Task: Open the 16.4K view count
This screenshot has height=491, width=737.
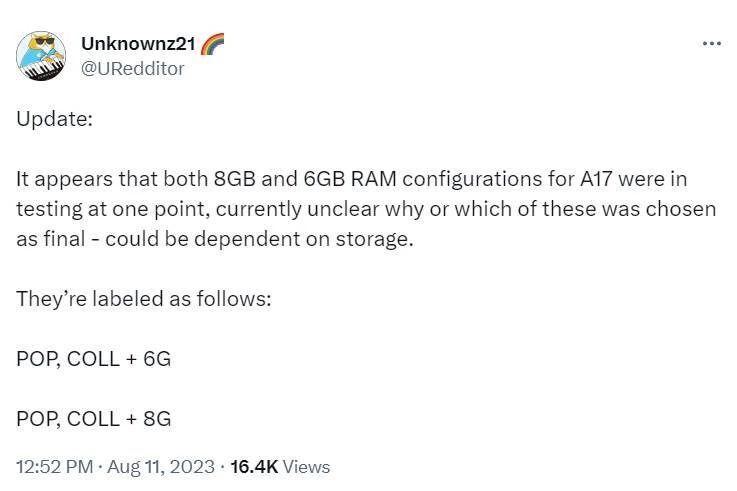Action: click(x=253, y=466)
